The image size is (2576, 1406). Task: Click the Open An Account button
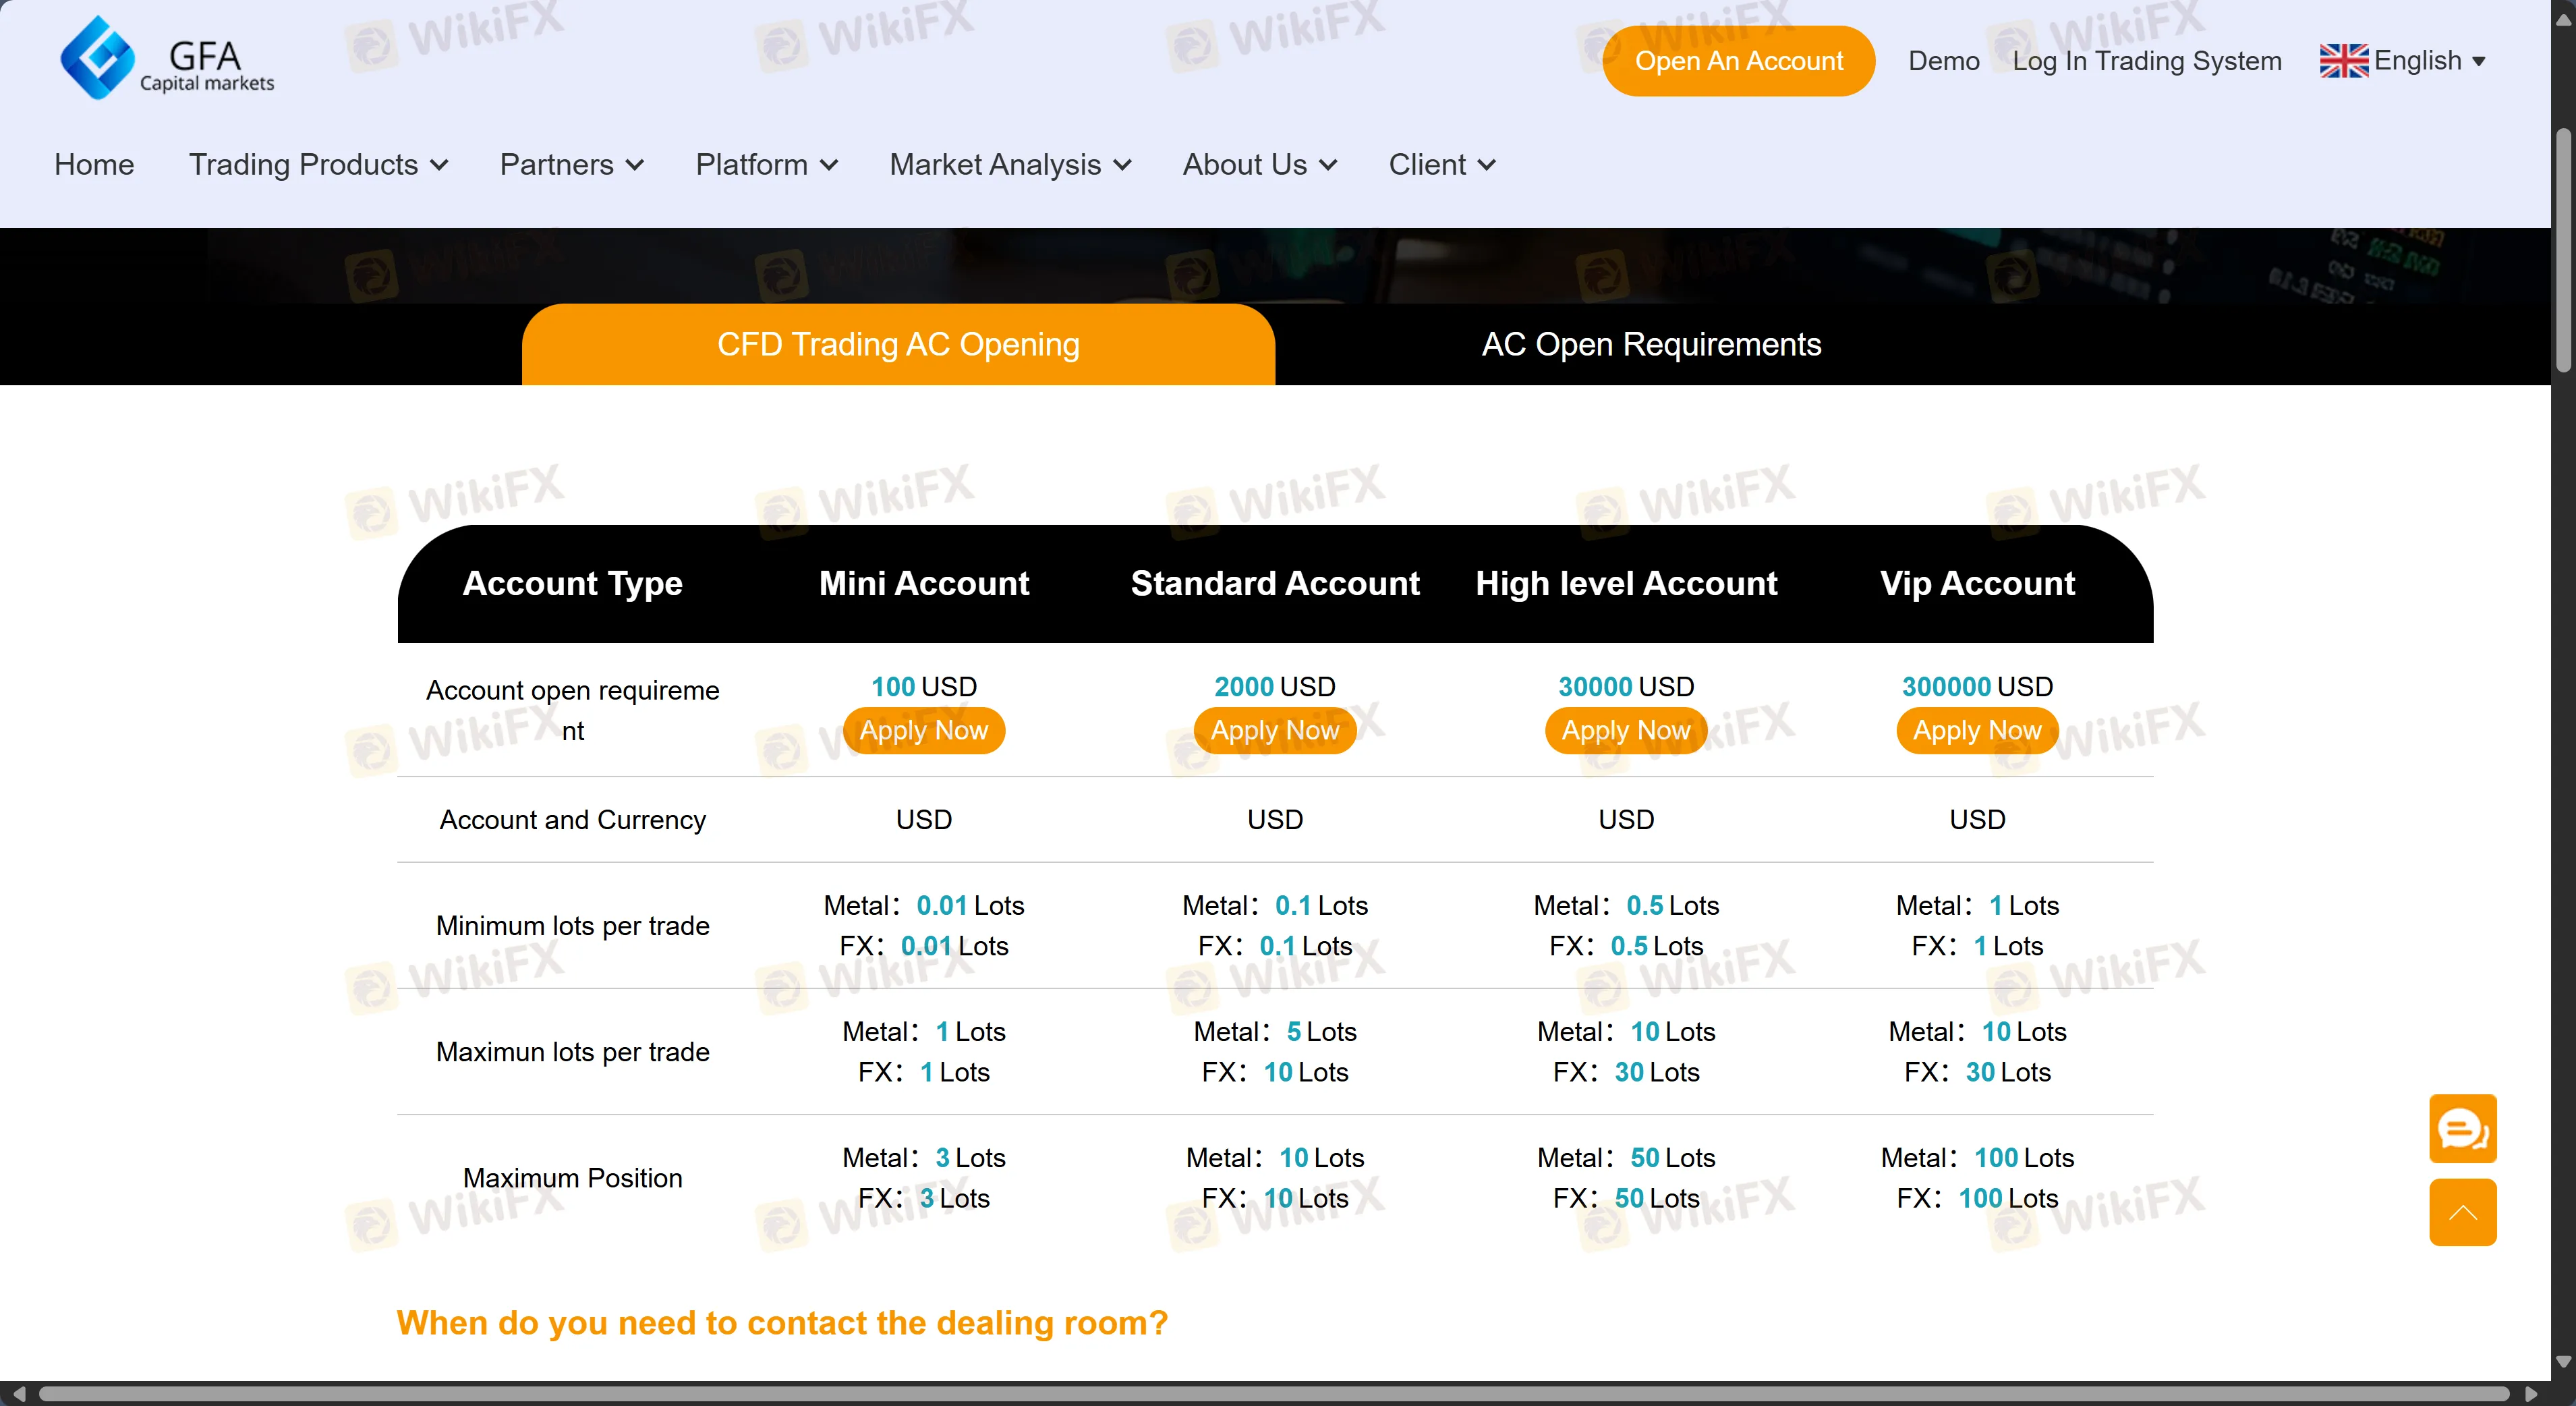[x=1739, y=60]
